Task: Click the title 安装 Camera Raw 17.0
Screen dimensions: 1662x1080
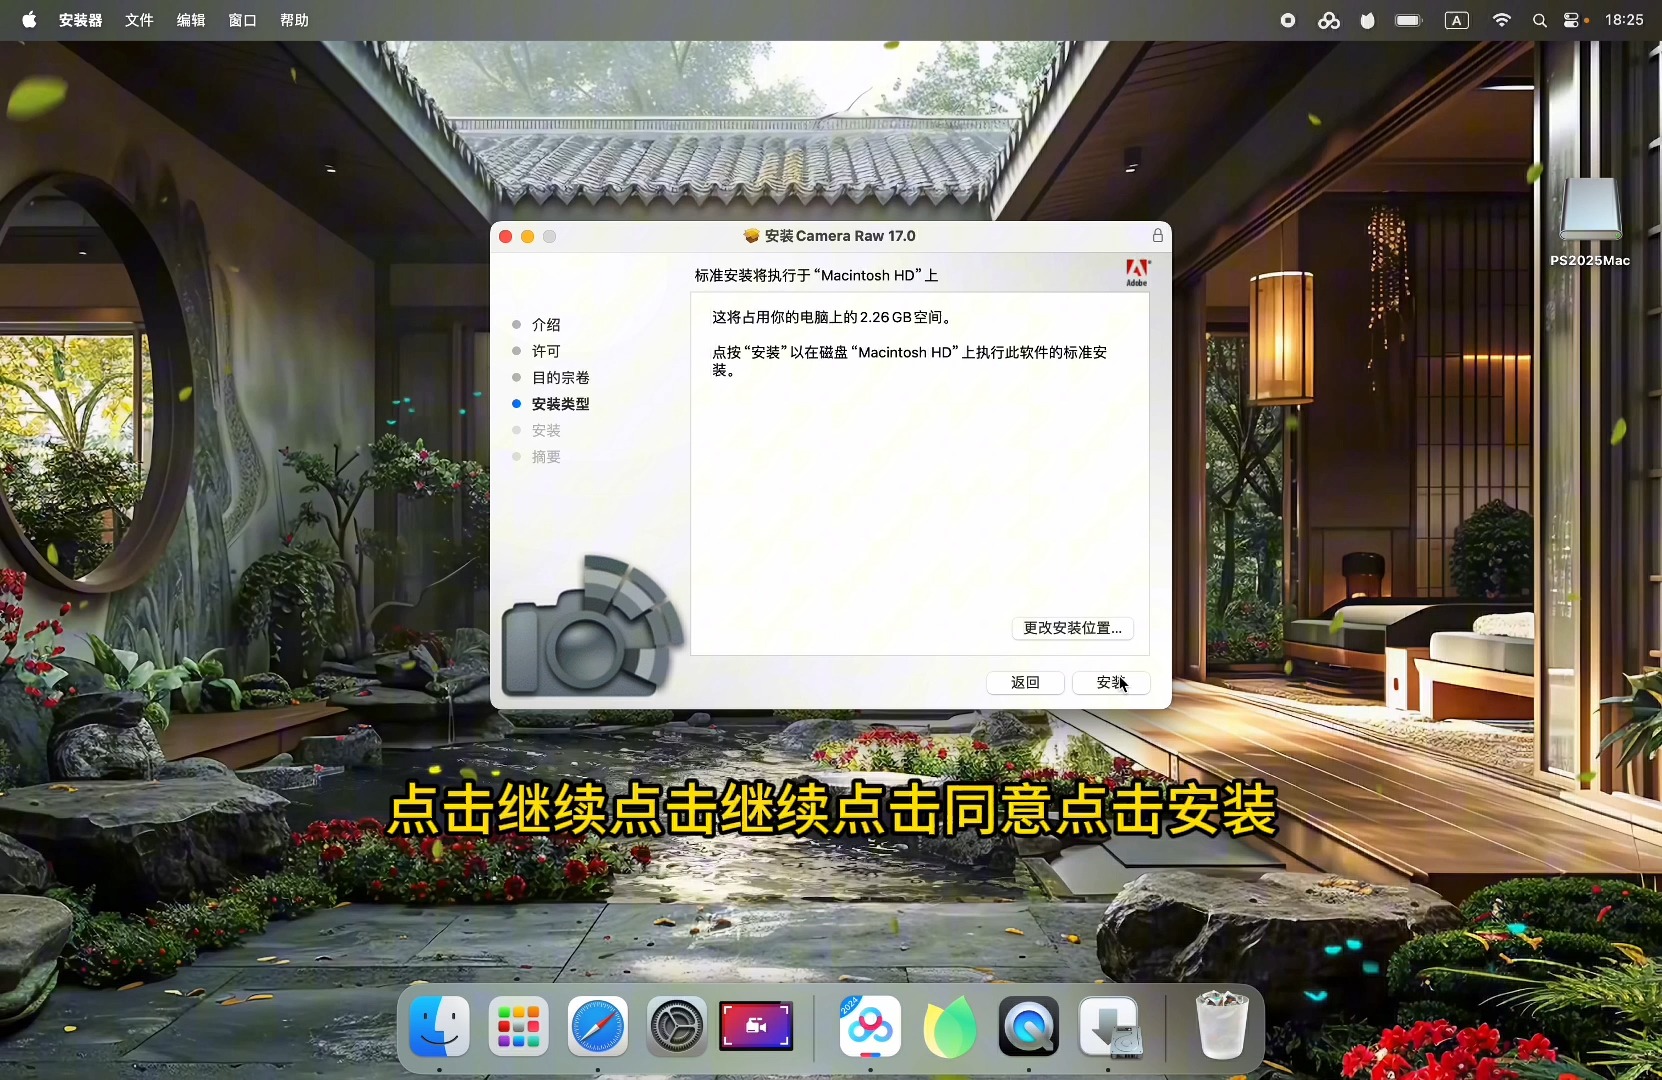Action: tap(840, 236)
